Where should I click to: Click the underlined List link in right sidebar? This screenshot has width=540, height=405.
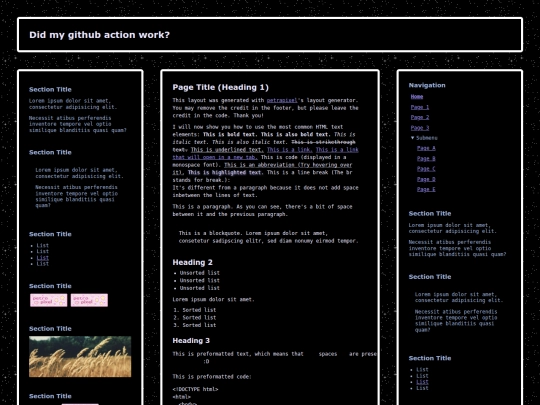(422, 382)
